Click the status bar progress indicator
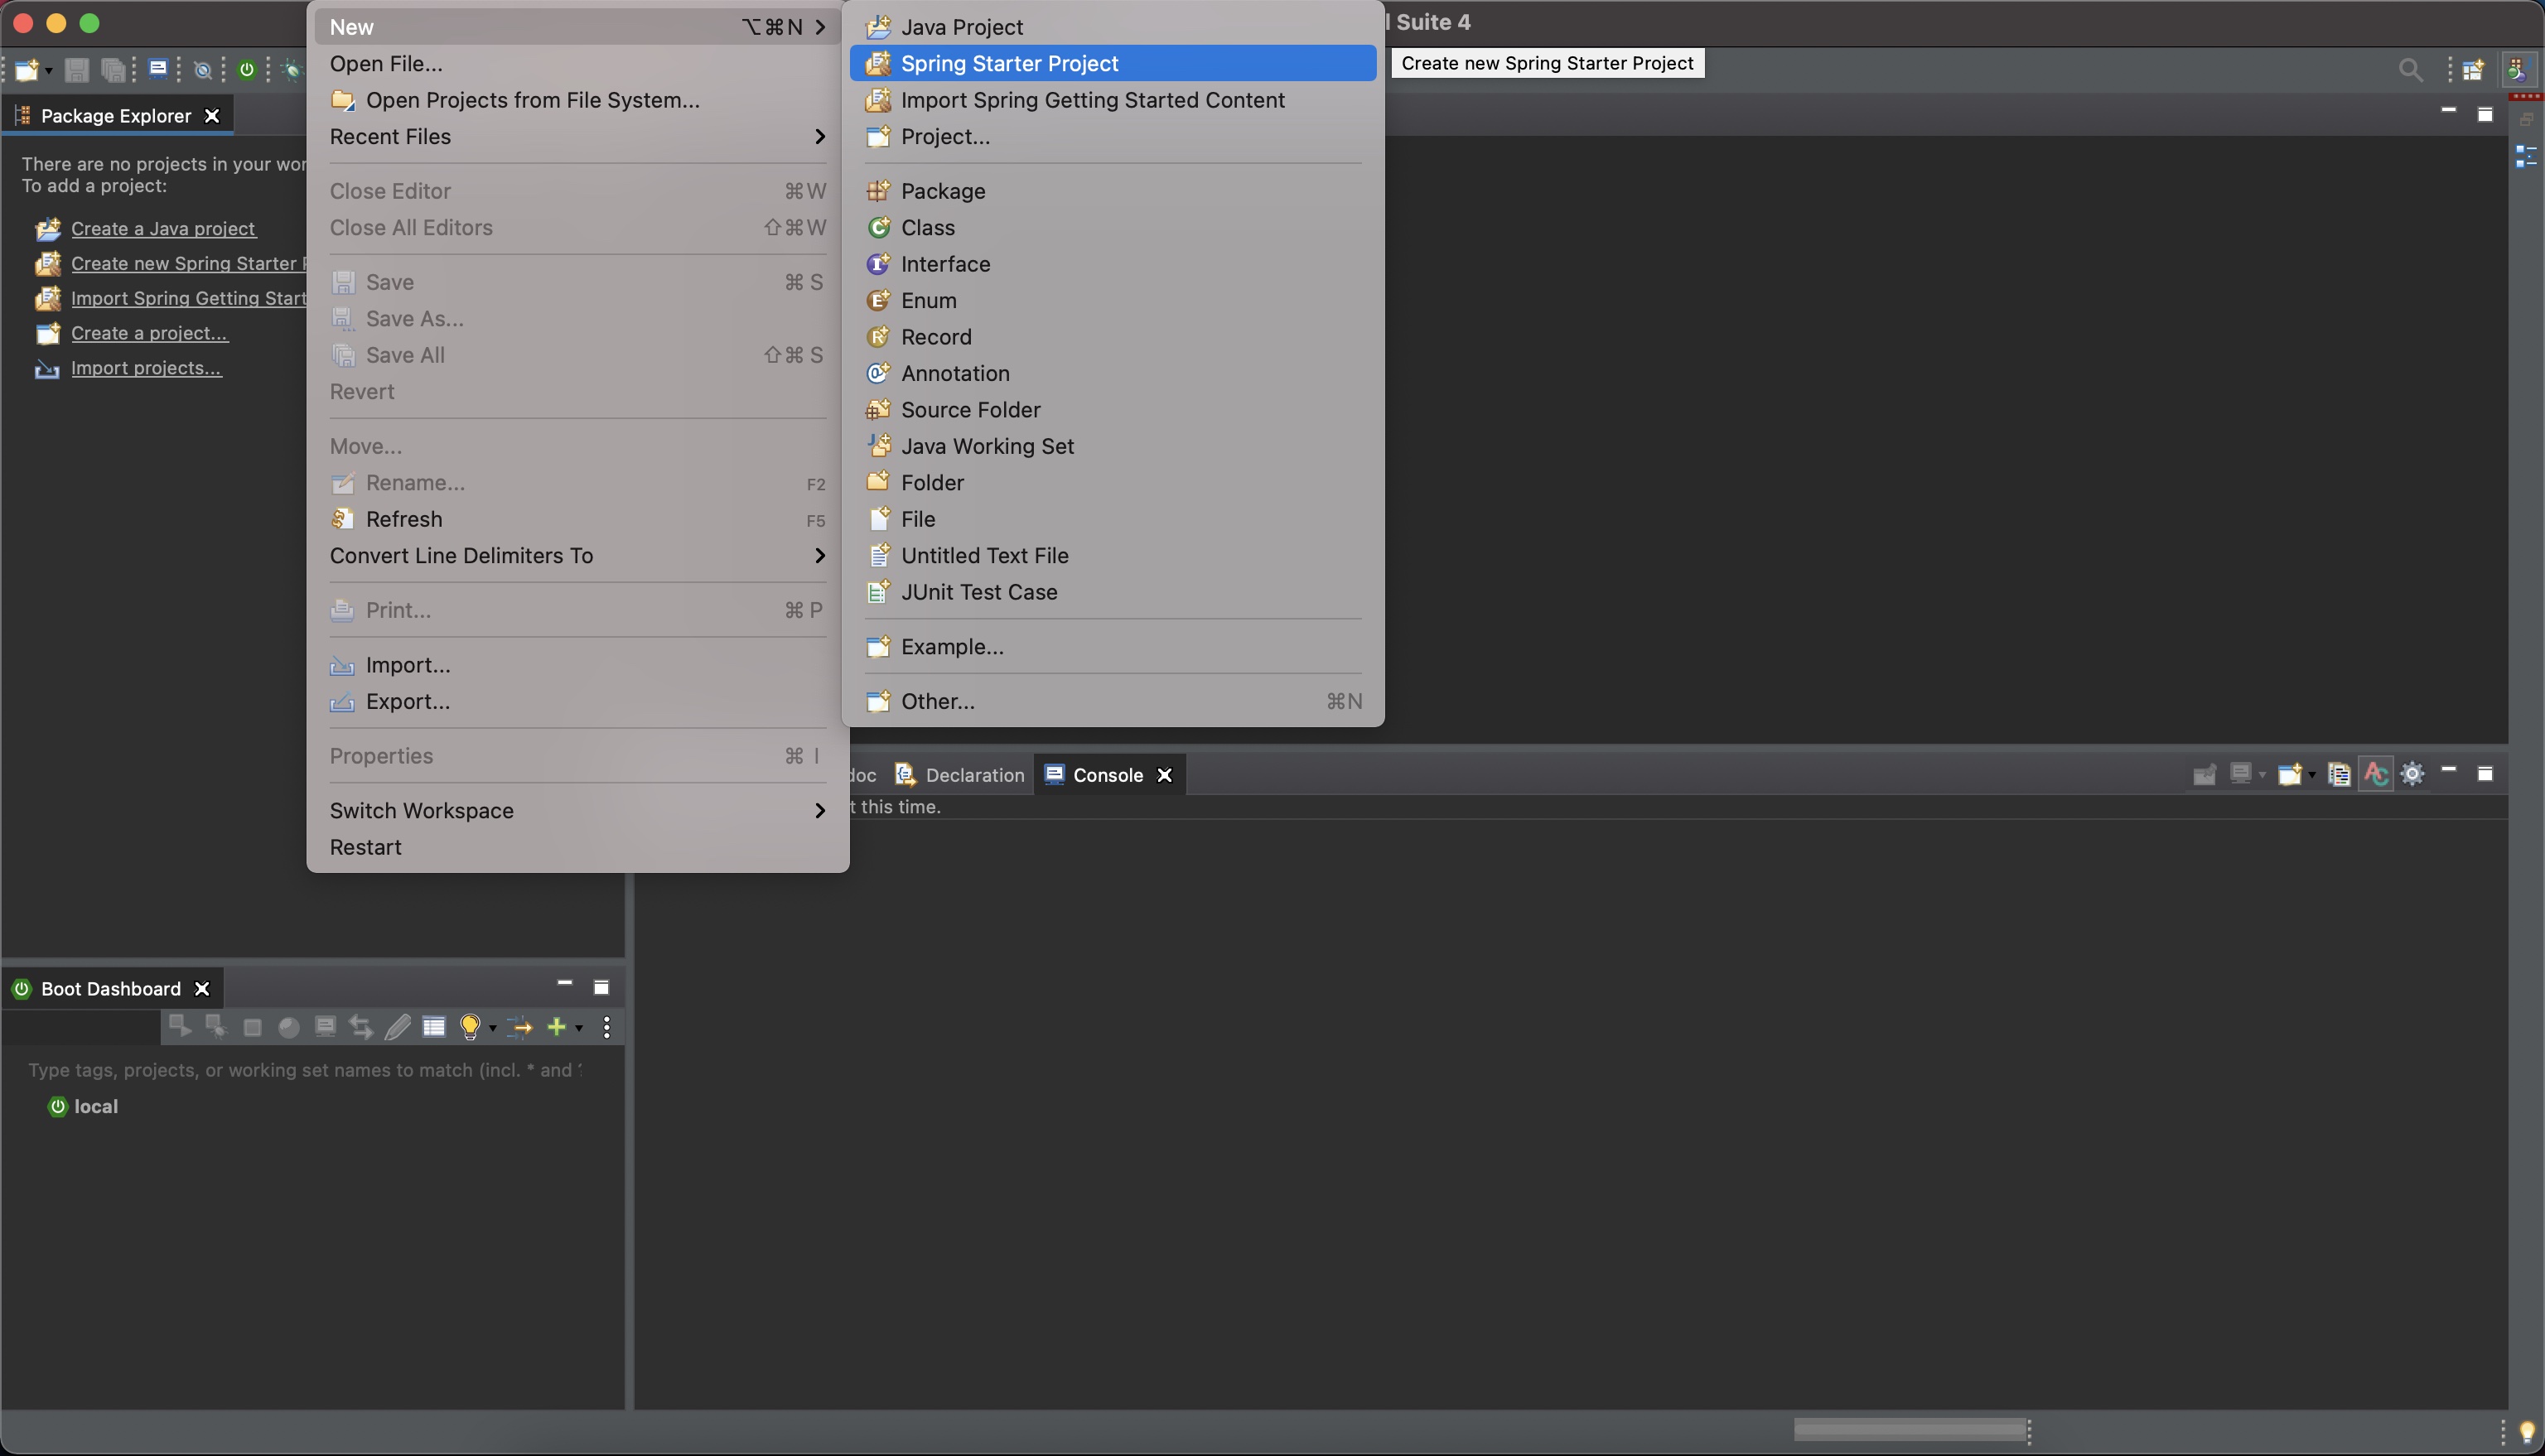The image size is (2545, 1456). pyautogui.click(x=1910, y=1430)
